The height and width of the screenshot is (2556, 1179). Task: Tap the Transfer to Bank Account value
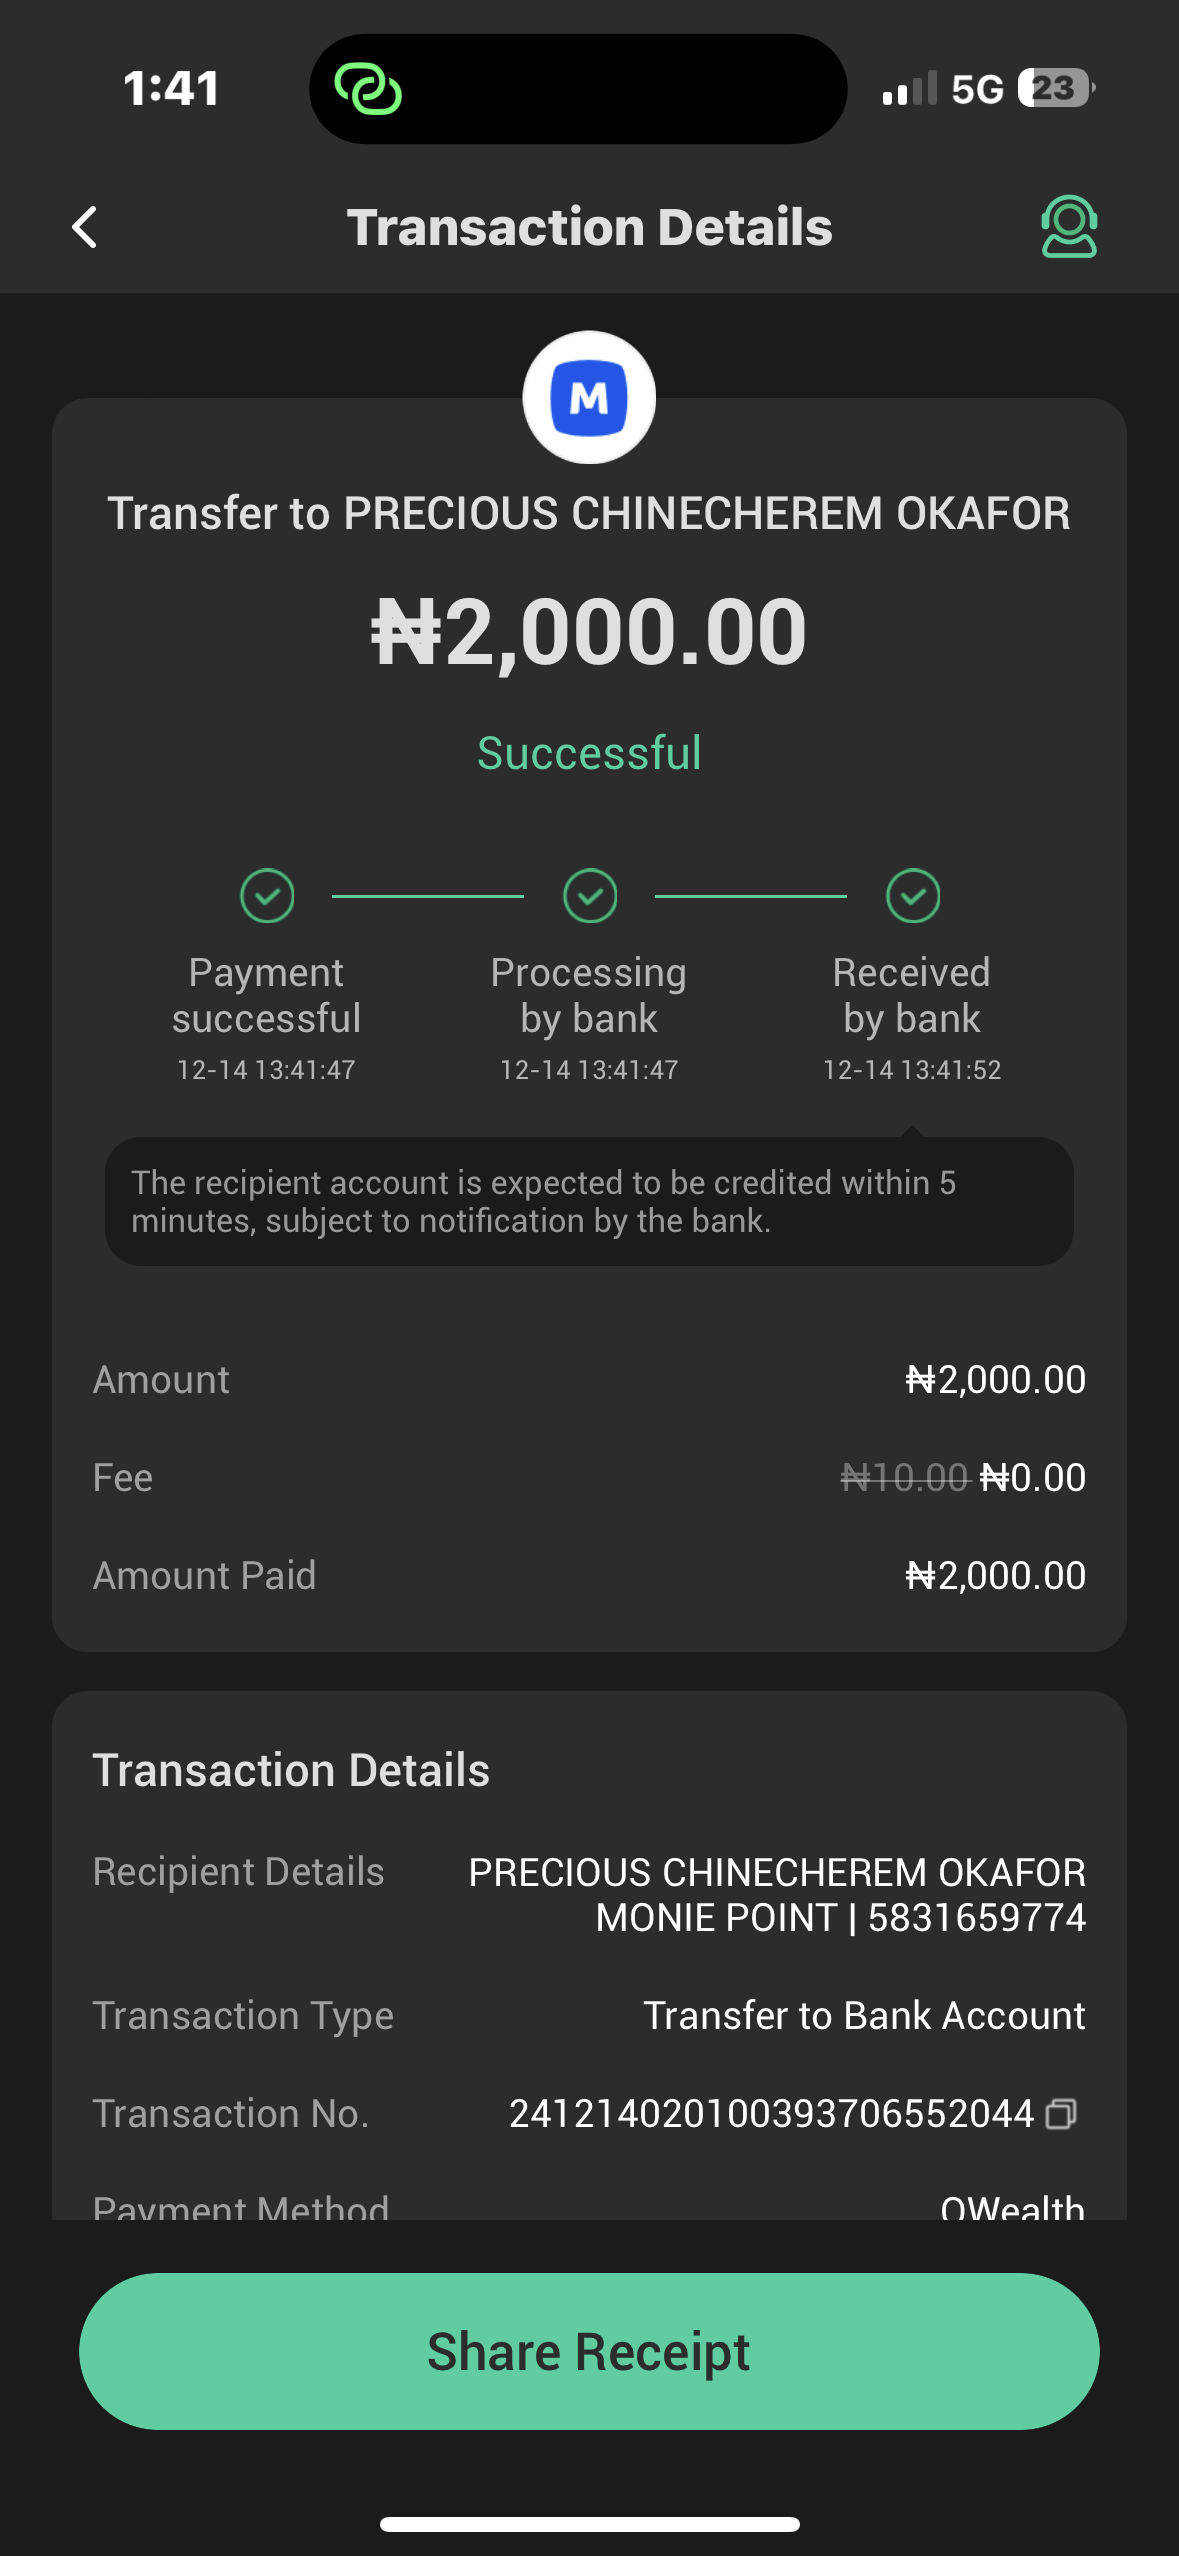tap(864, 2015)
